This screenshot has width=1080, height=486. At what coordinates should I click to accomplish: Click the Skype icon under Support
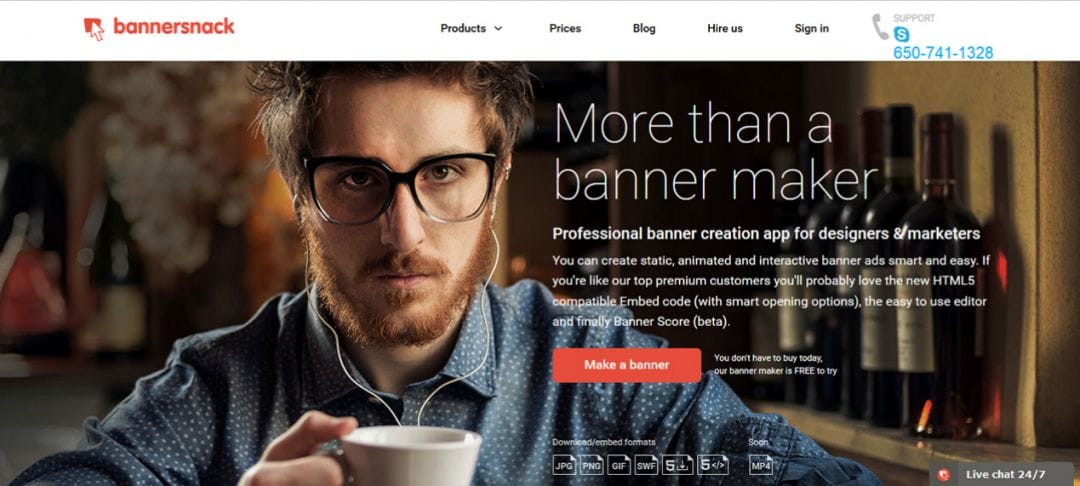tap(901, 34)
